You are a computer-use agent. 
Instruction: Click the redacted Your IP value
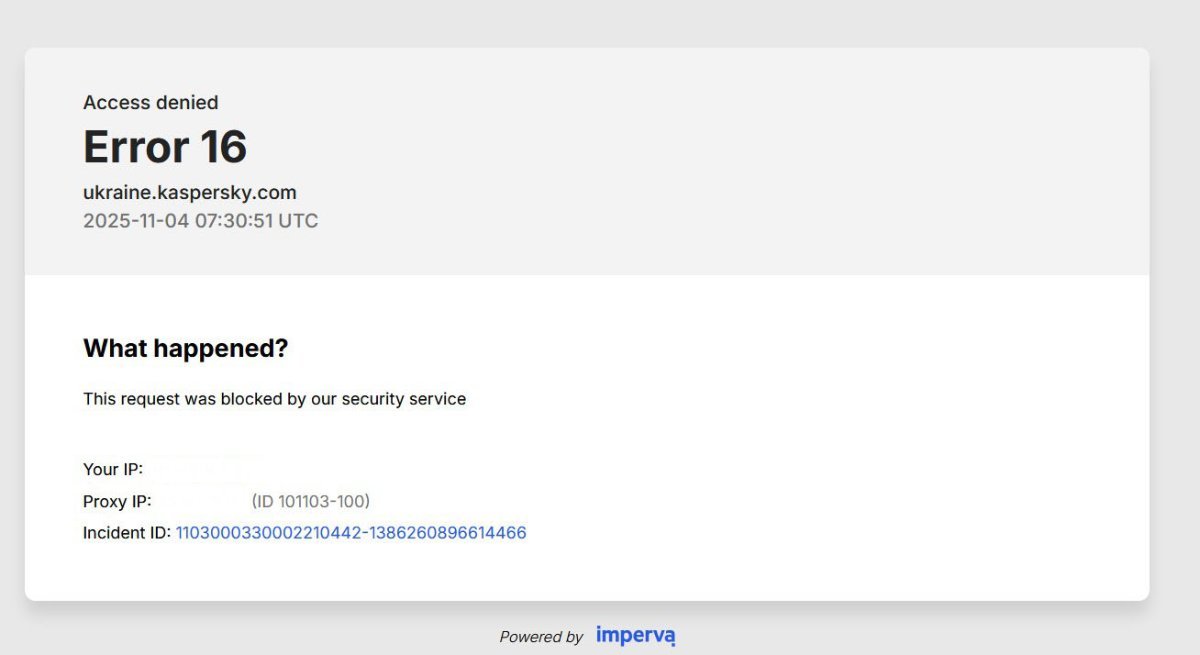198,469
